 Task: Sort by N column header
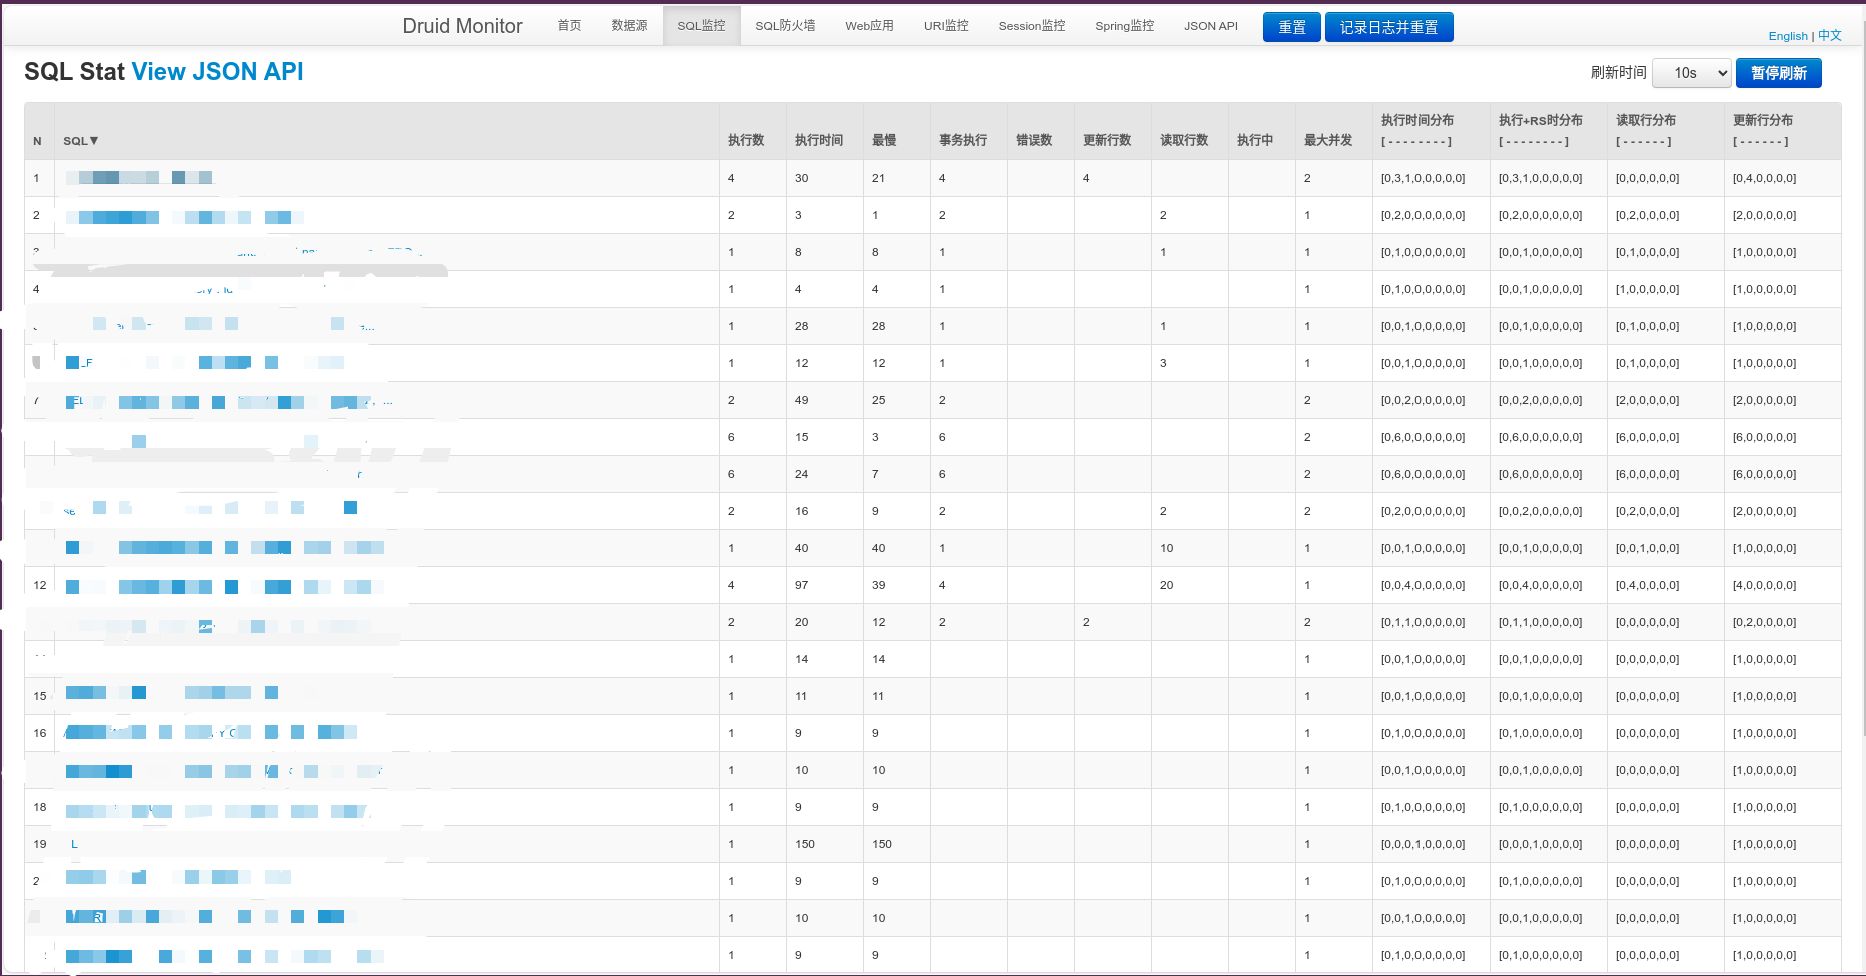click(37, 141)
